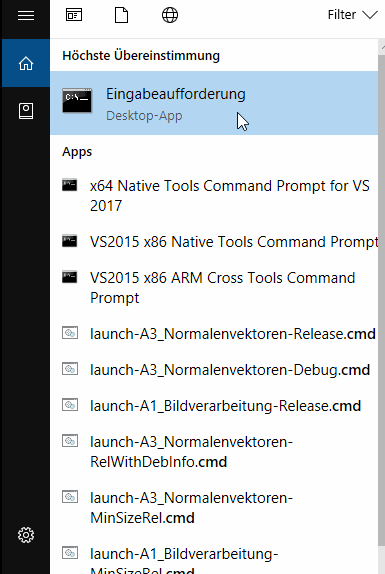Open launch-A1_Bildverarbeitung-Release.cmd
The height and width of the screenshot is (574, 385).
214,406
